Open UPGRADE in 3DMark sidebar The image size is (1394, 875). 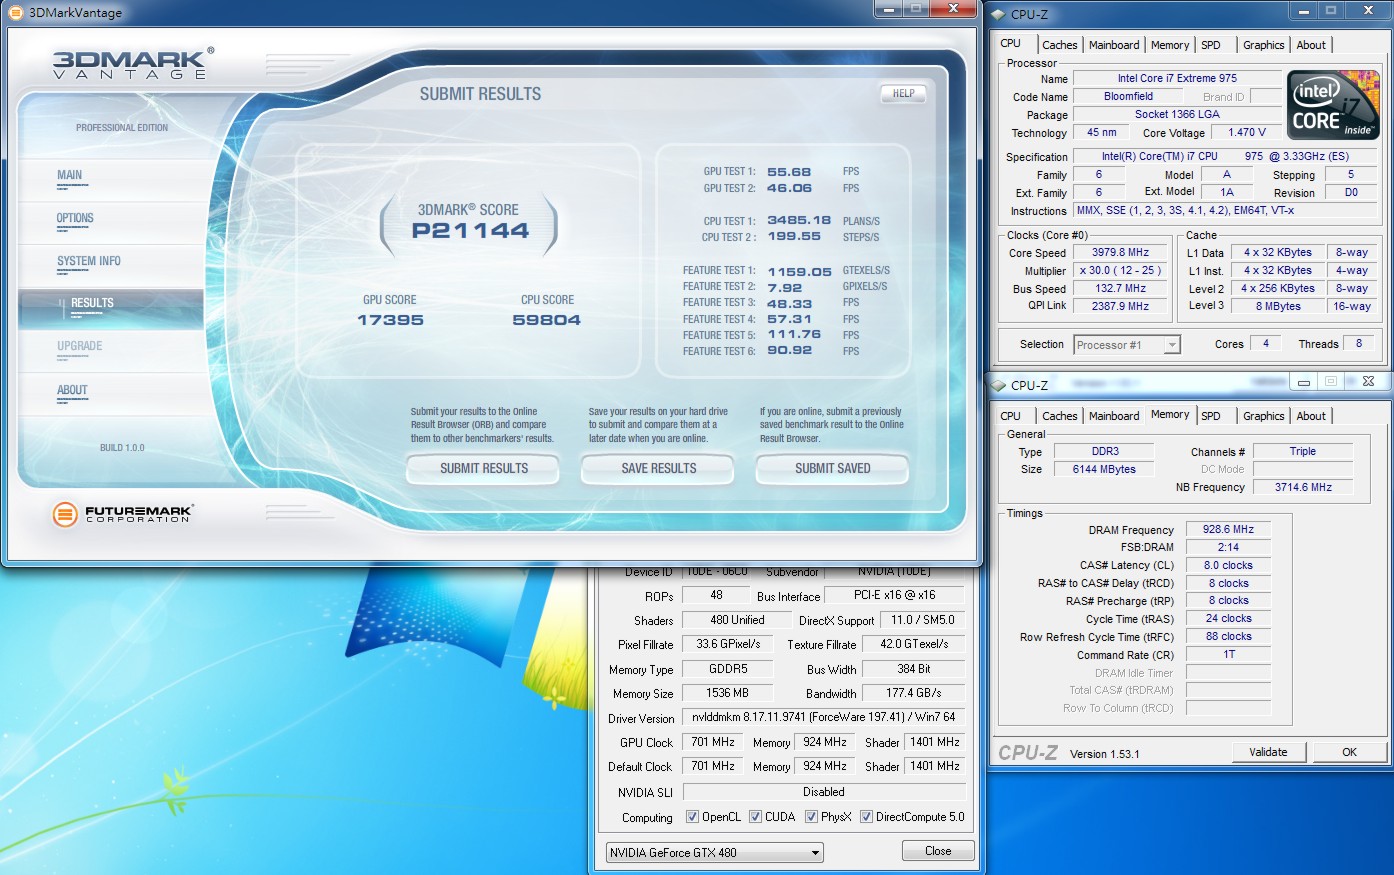[80, 346]
